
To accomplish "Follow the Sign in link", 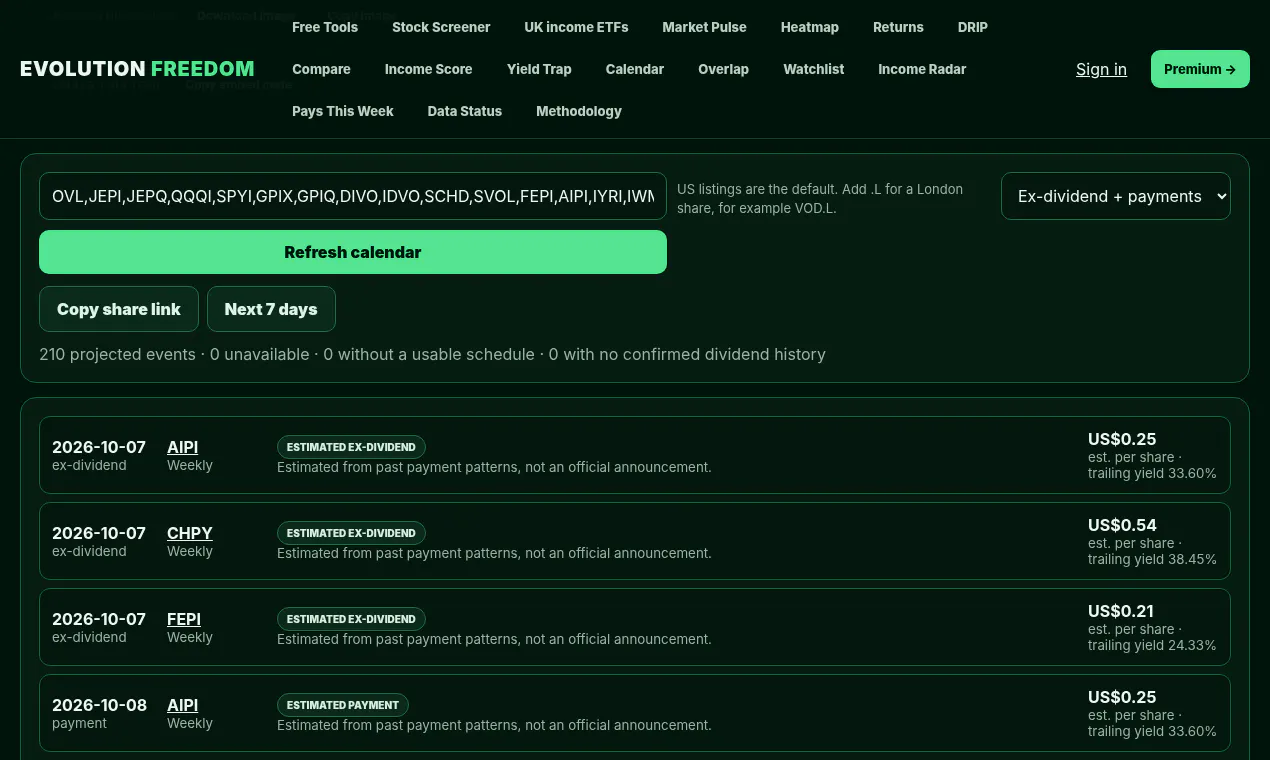I will tap(1101, 69).
